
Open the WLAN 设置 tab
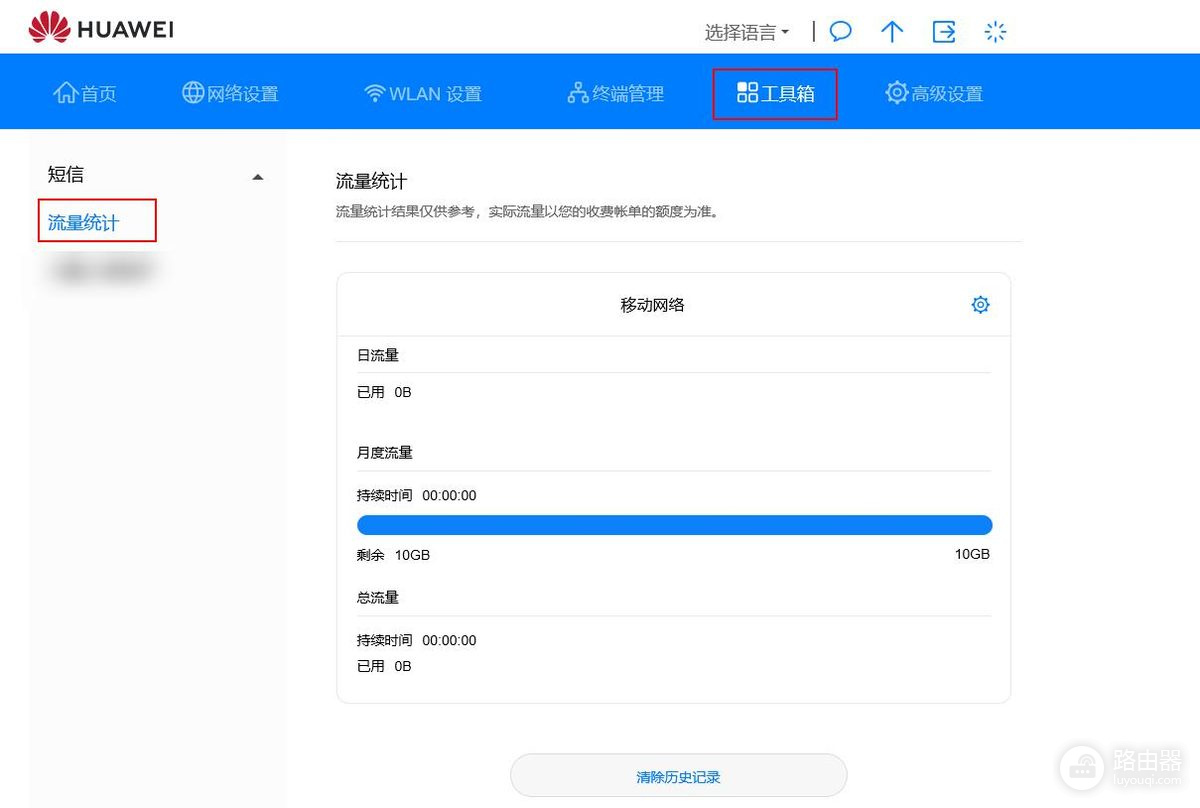coord(422,93)
